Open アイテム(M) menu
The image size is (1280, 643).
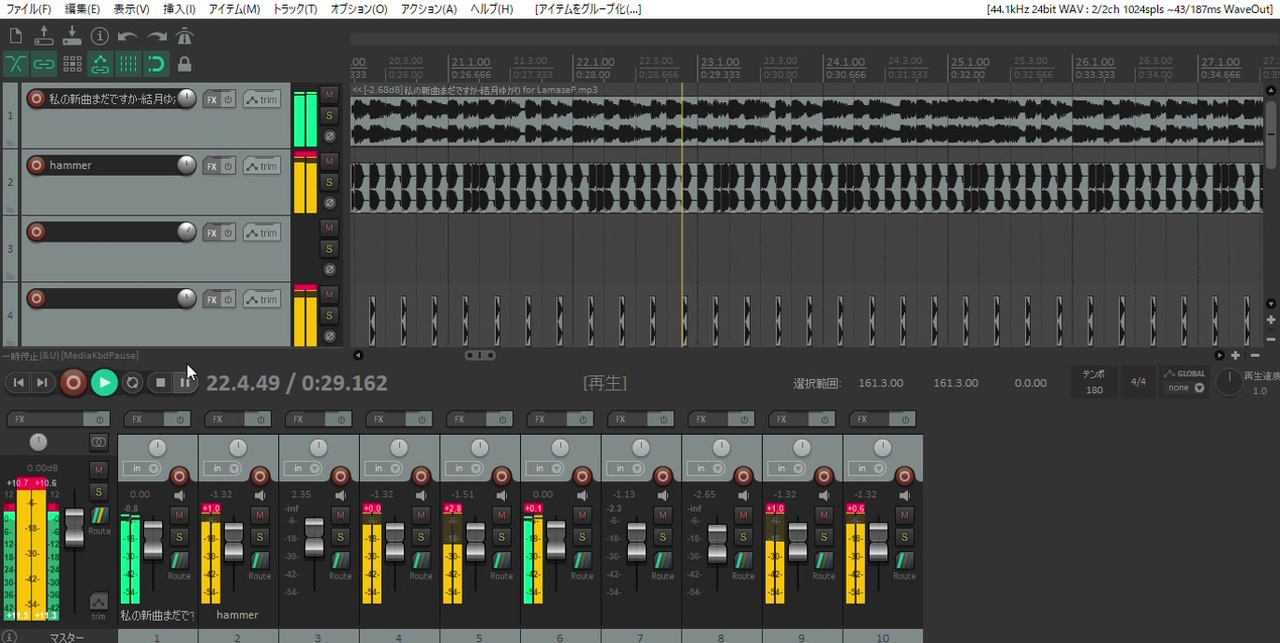[234, 9]
